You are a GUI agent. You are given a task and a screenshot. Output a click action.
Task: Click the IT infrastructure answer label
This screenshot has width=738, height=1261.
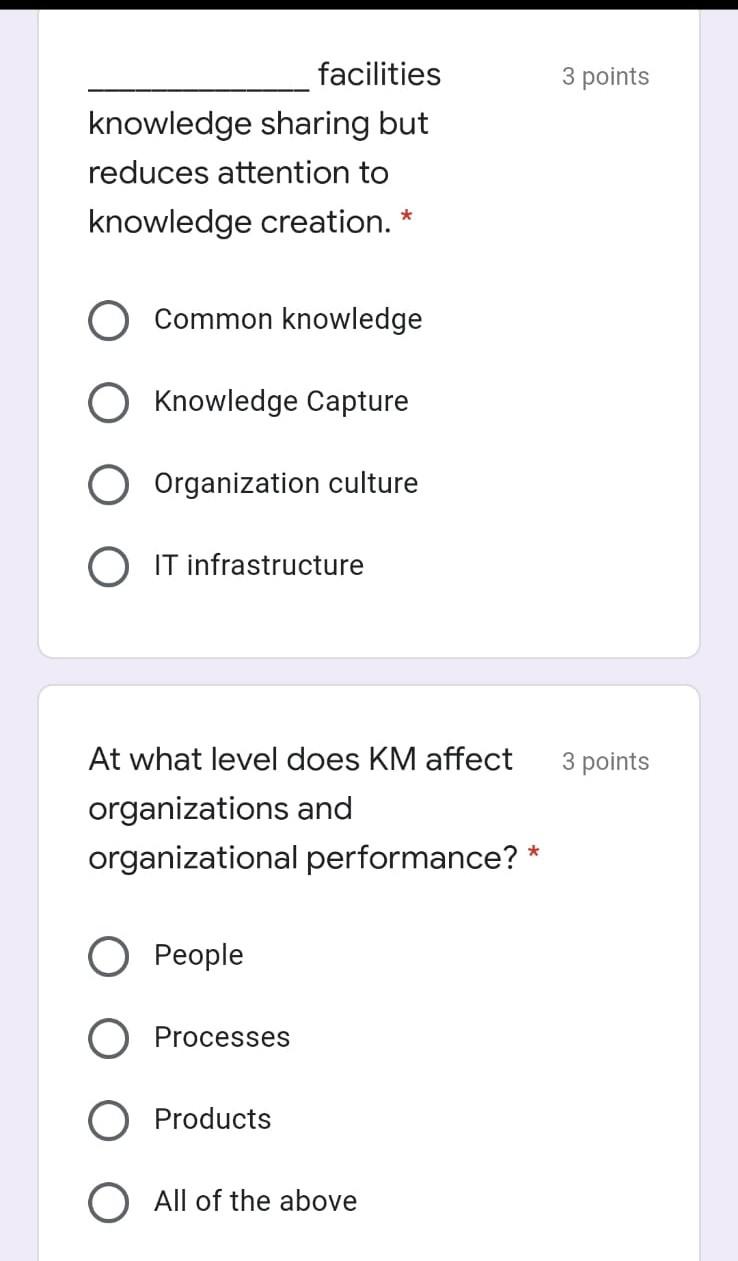pos(258,565)
